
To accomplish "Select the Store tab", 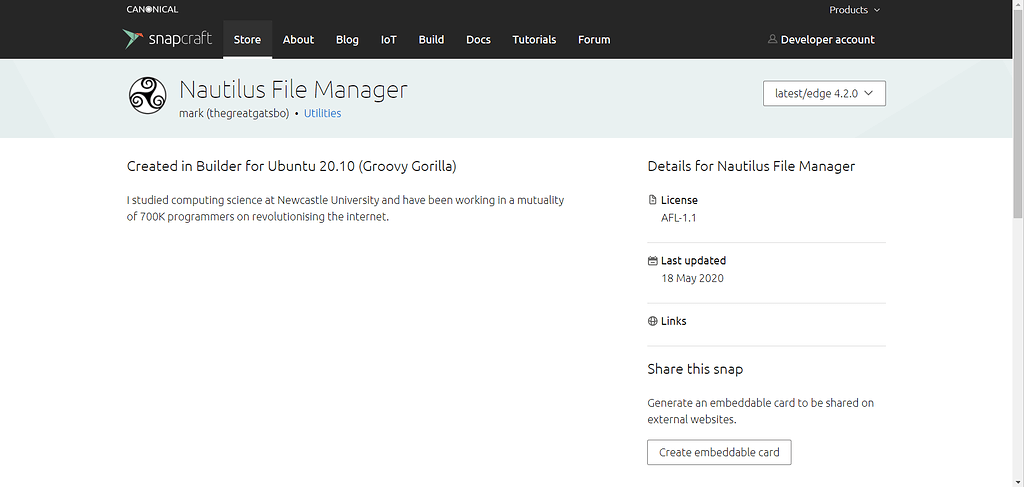I will (x=247, y=40).
